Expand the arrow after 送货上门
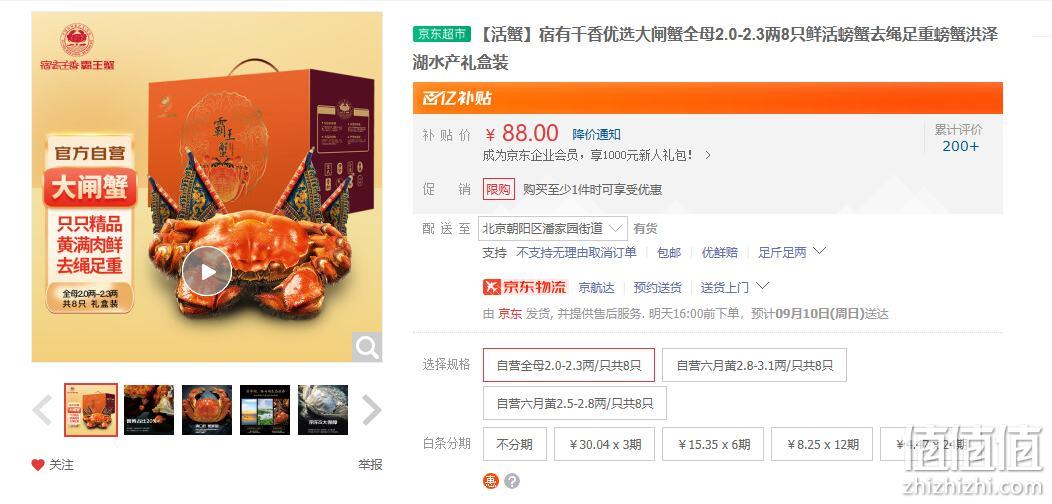The image size is (1052, 504). 762,286
